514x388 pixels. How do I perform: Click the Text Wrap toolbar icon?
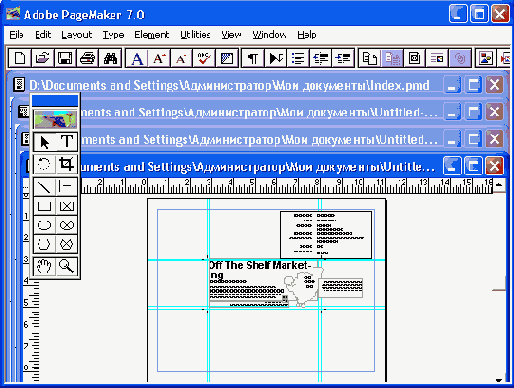click(x=437, y=58)
